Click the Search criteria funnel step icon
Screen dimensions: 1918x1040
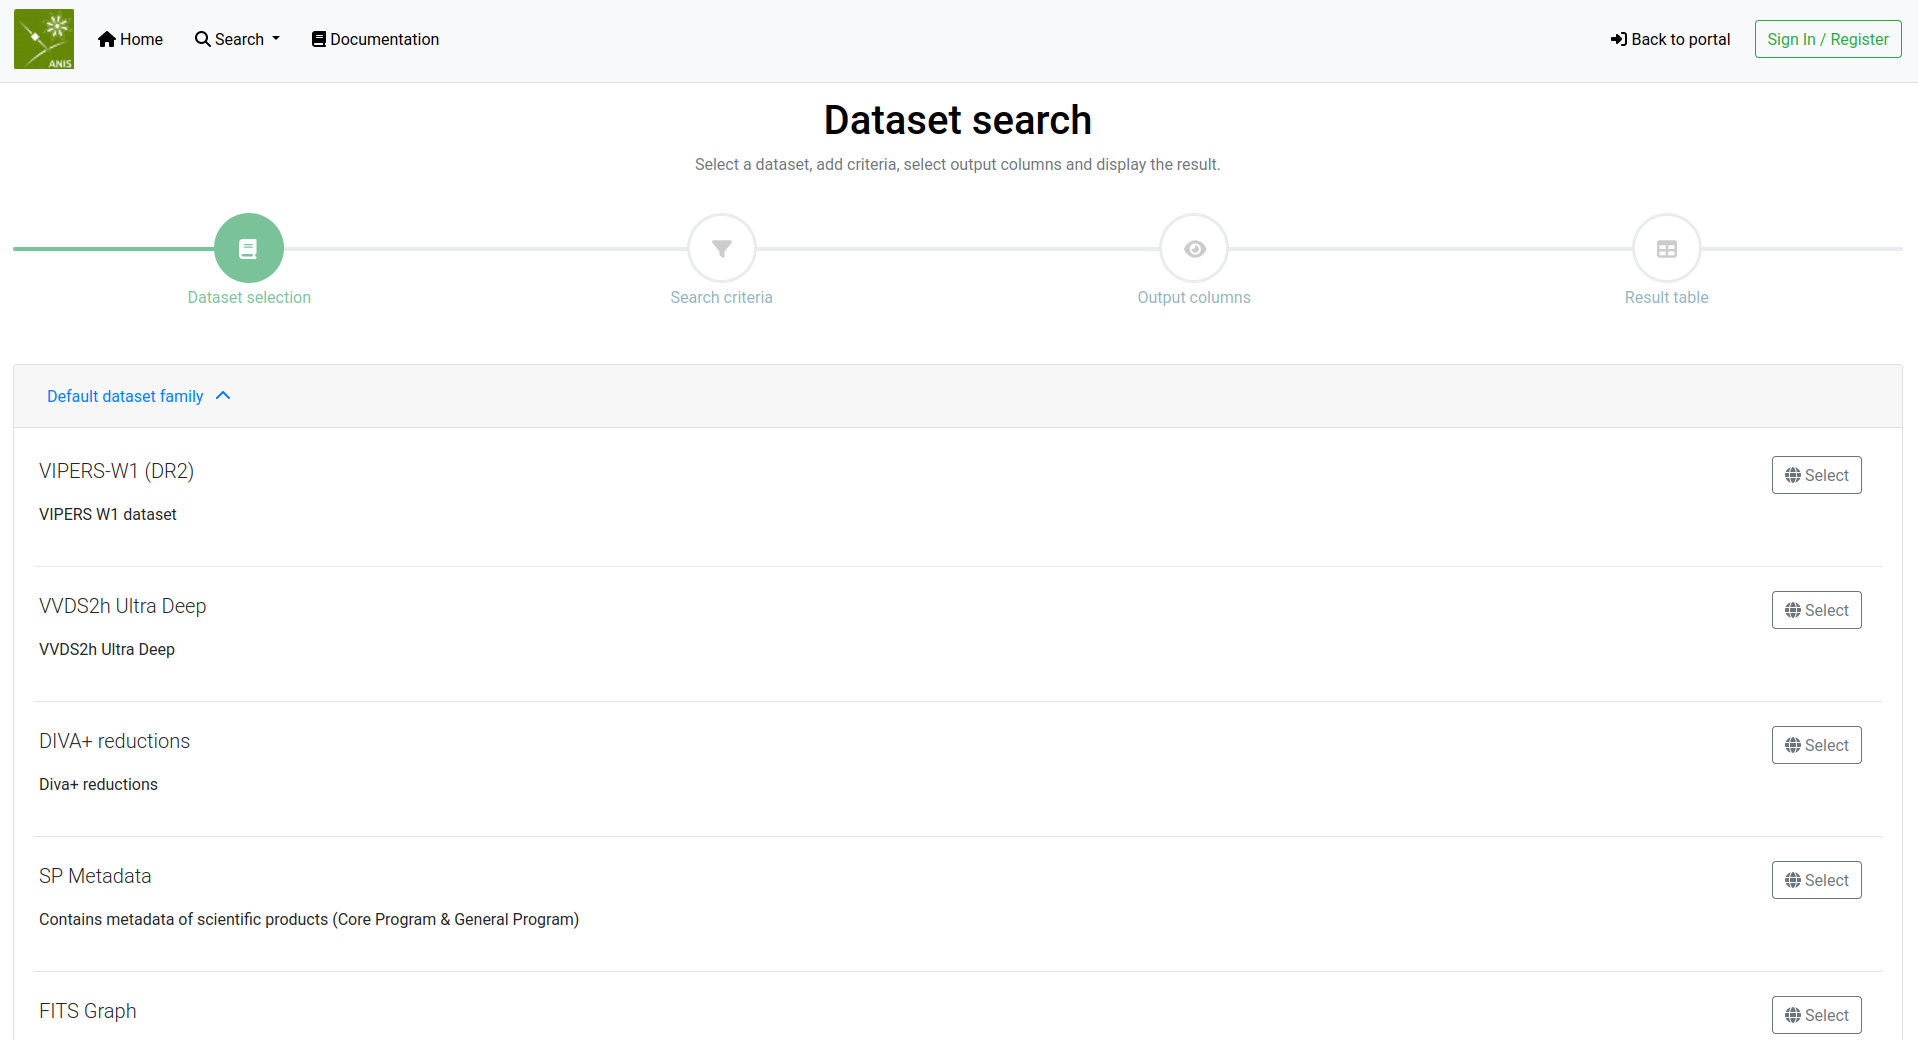722,248
